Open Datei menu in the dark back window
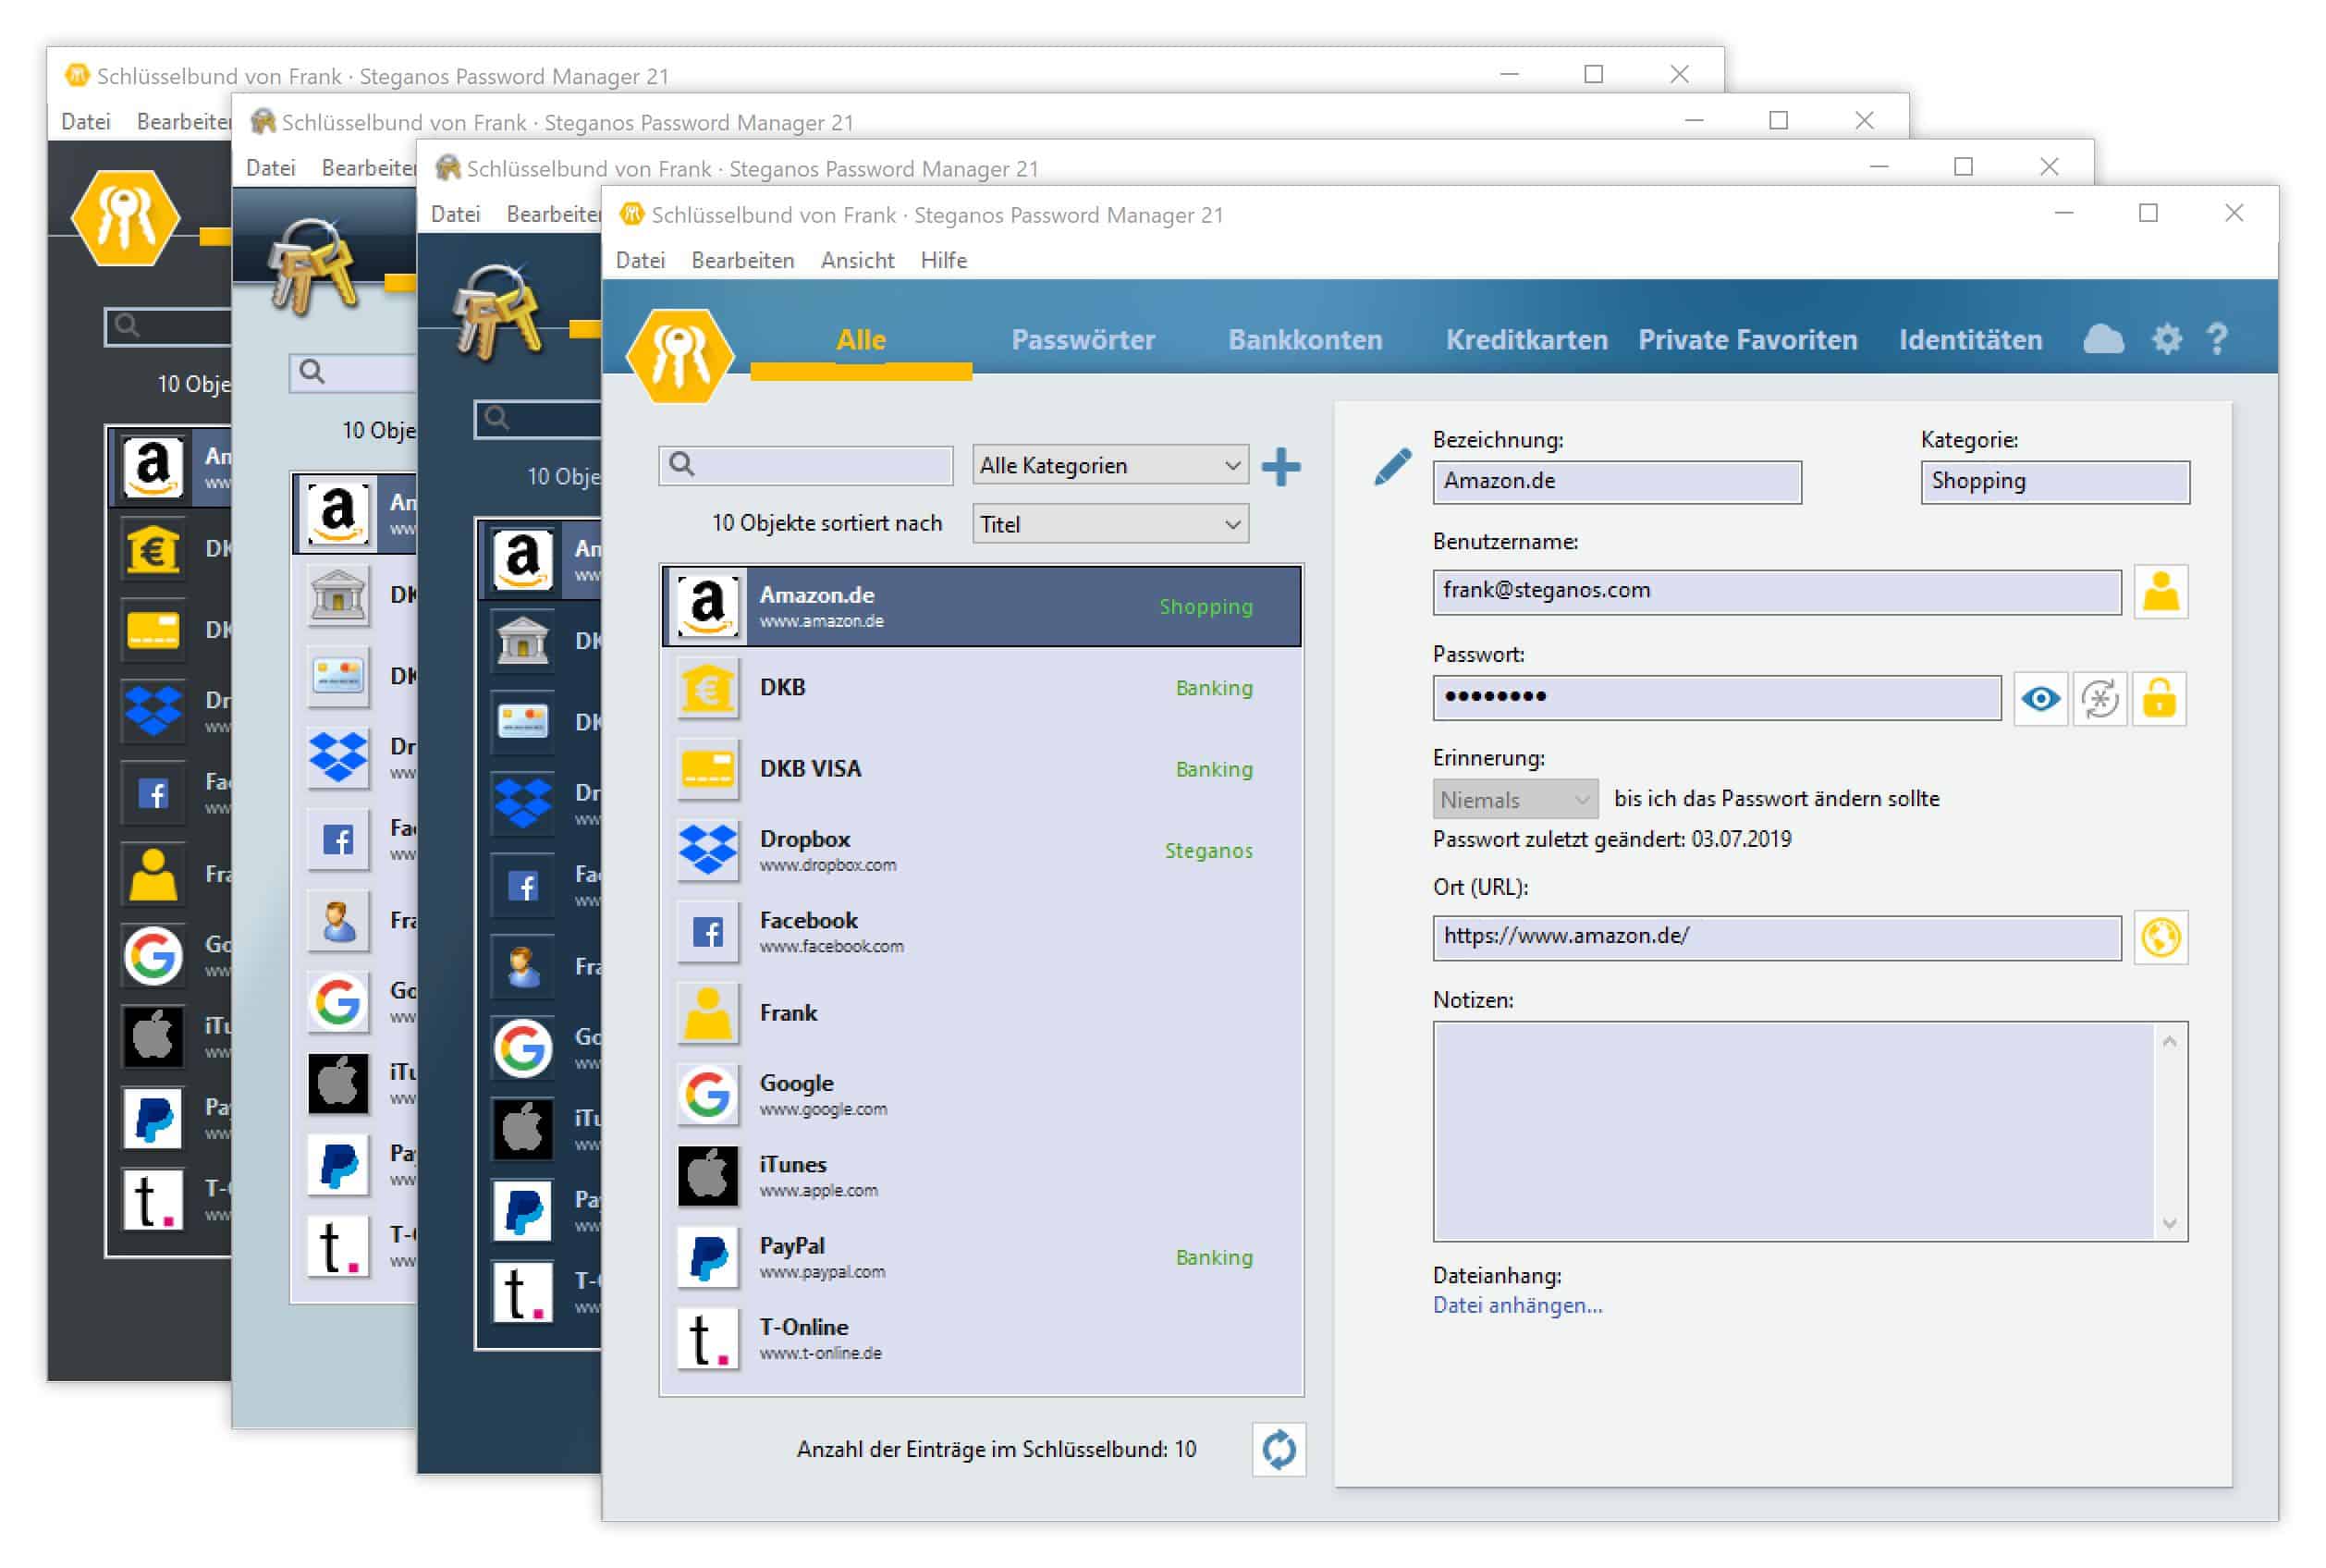This screenshot has width=2326, height=1568. pos(85,121)
